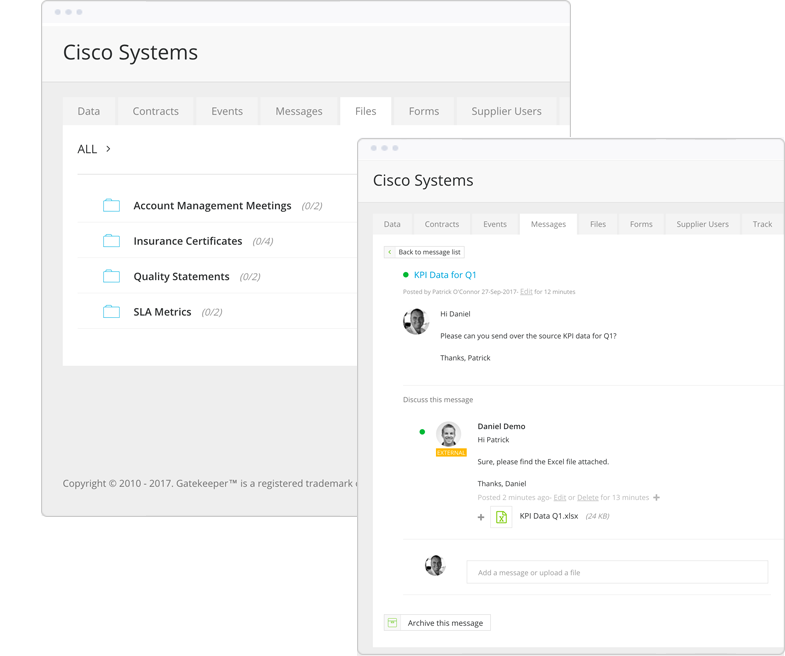Switch to the Contracts tab in the back window

pyautogui.click(x=155, y=111)
